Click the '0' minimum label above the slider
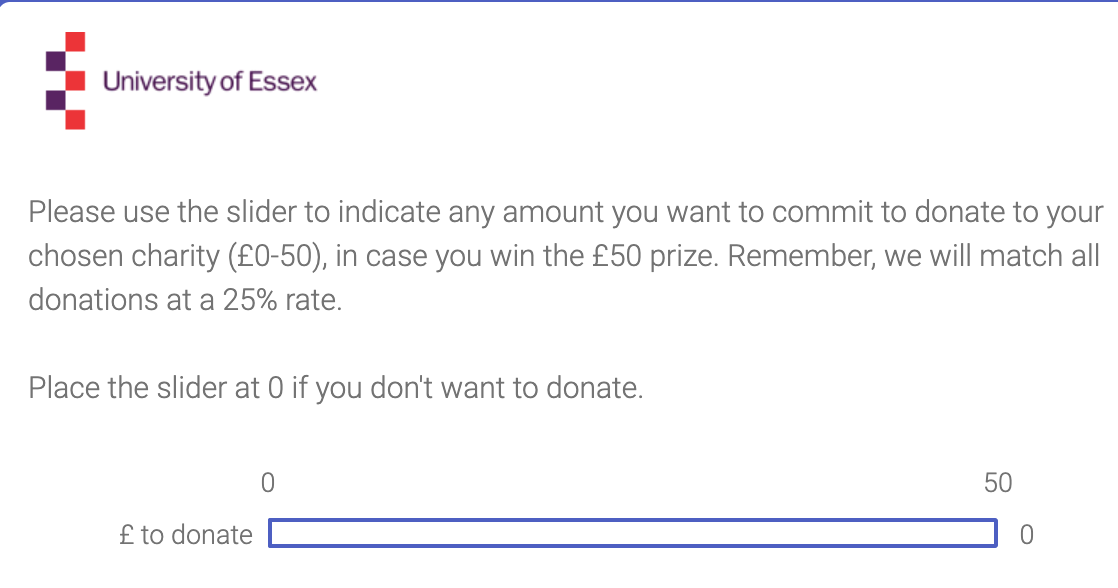Viewport: 1118px width, 588px height. click(x=267, y=483)
